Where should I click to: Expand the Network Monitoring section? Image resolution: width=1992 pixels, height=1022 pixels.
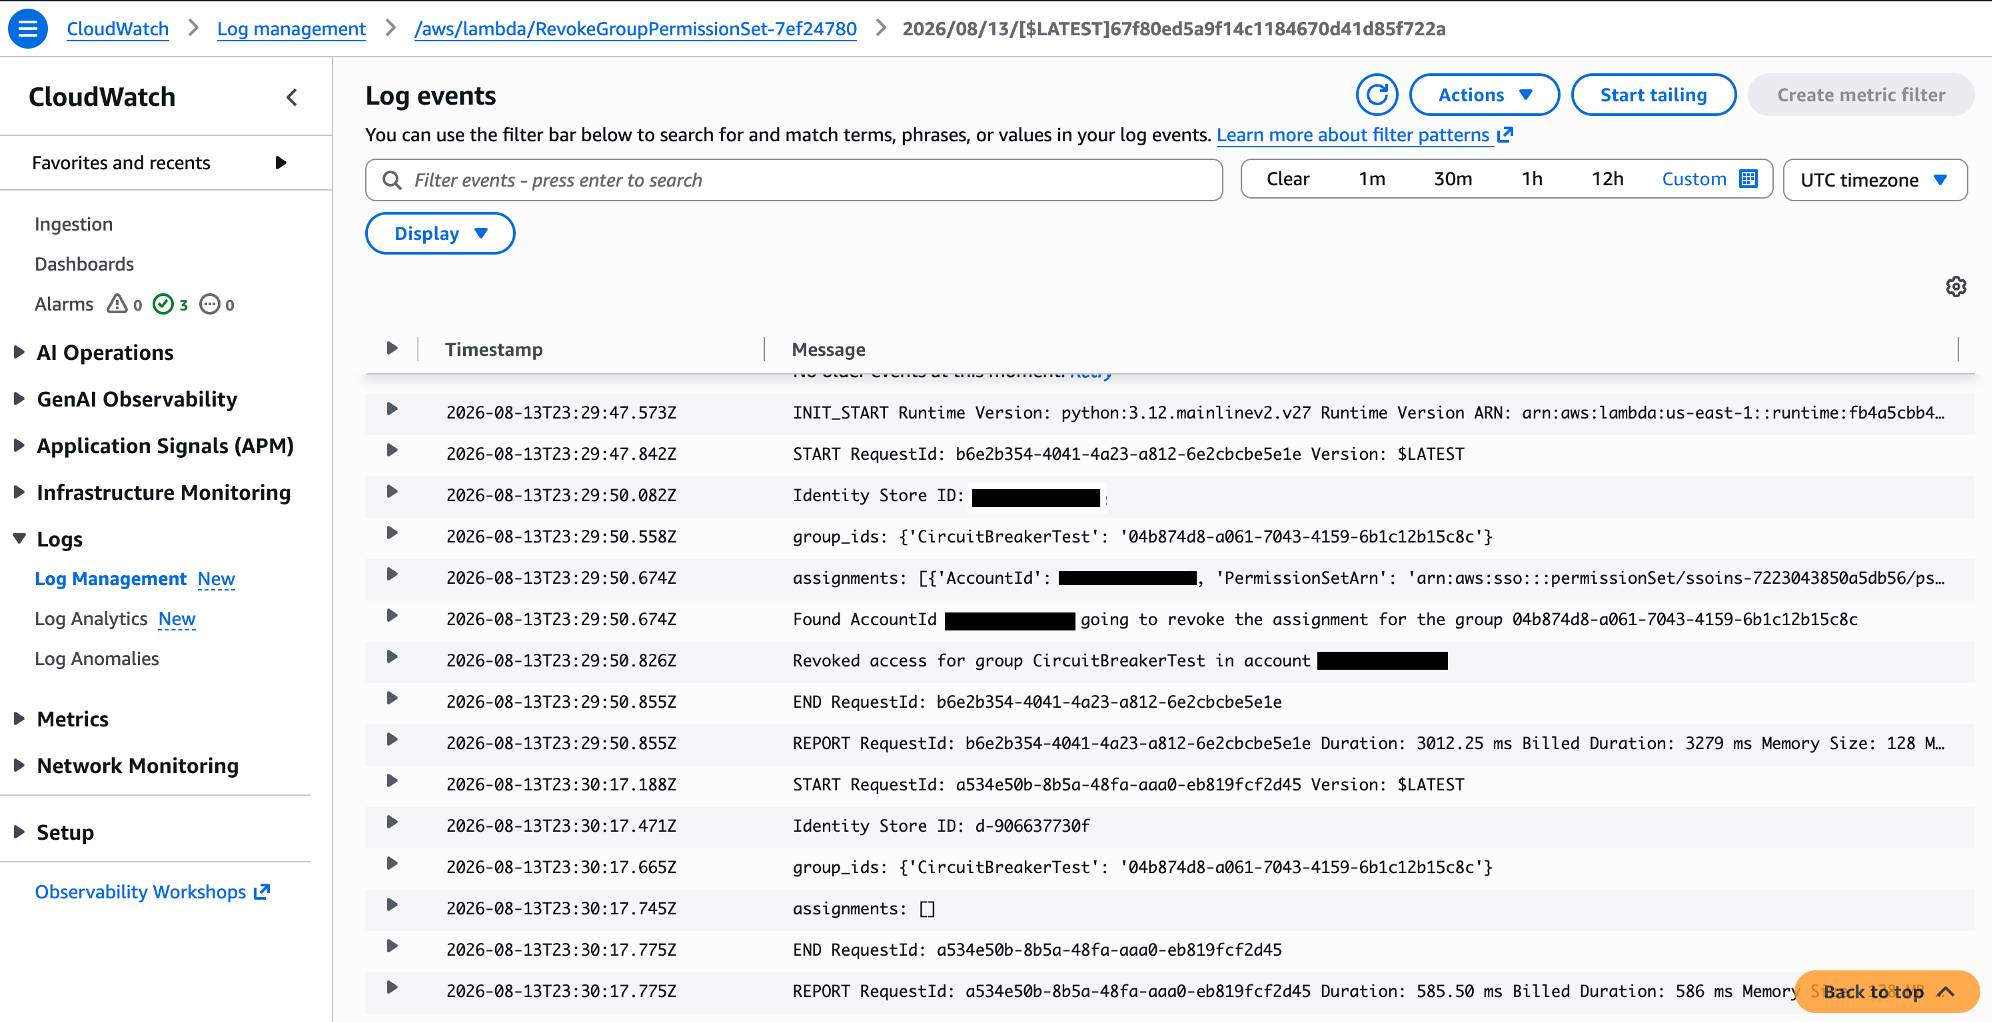pyautogui.click(x=19, y=765)
